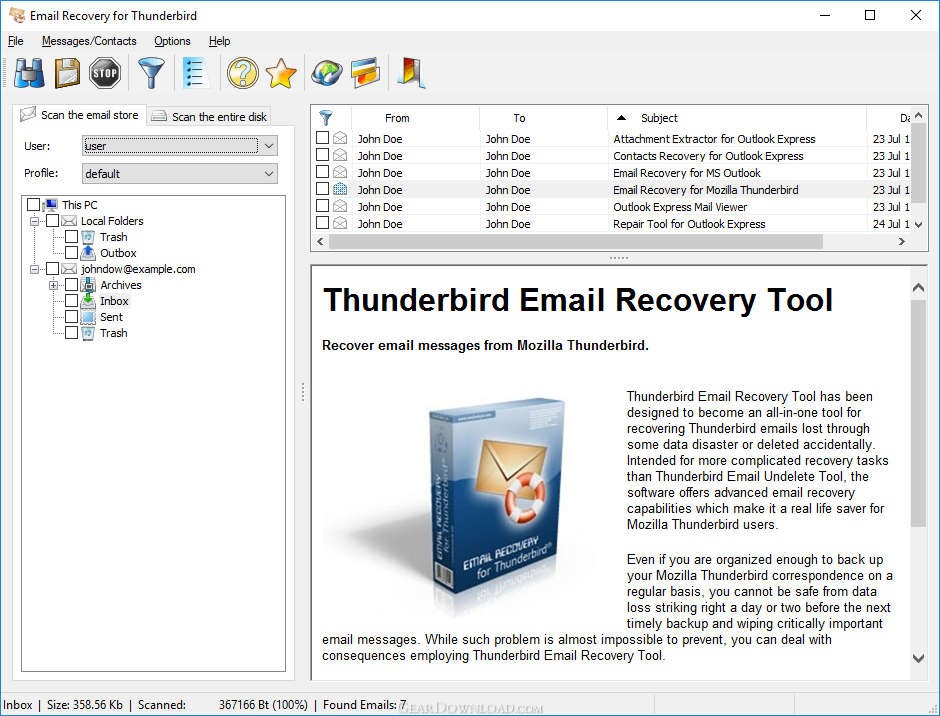Click message list horizontal scroll right arrow
The width and height of the screenshot is (940, 716).
point(902,241)
